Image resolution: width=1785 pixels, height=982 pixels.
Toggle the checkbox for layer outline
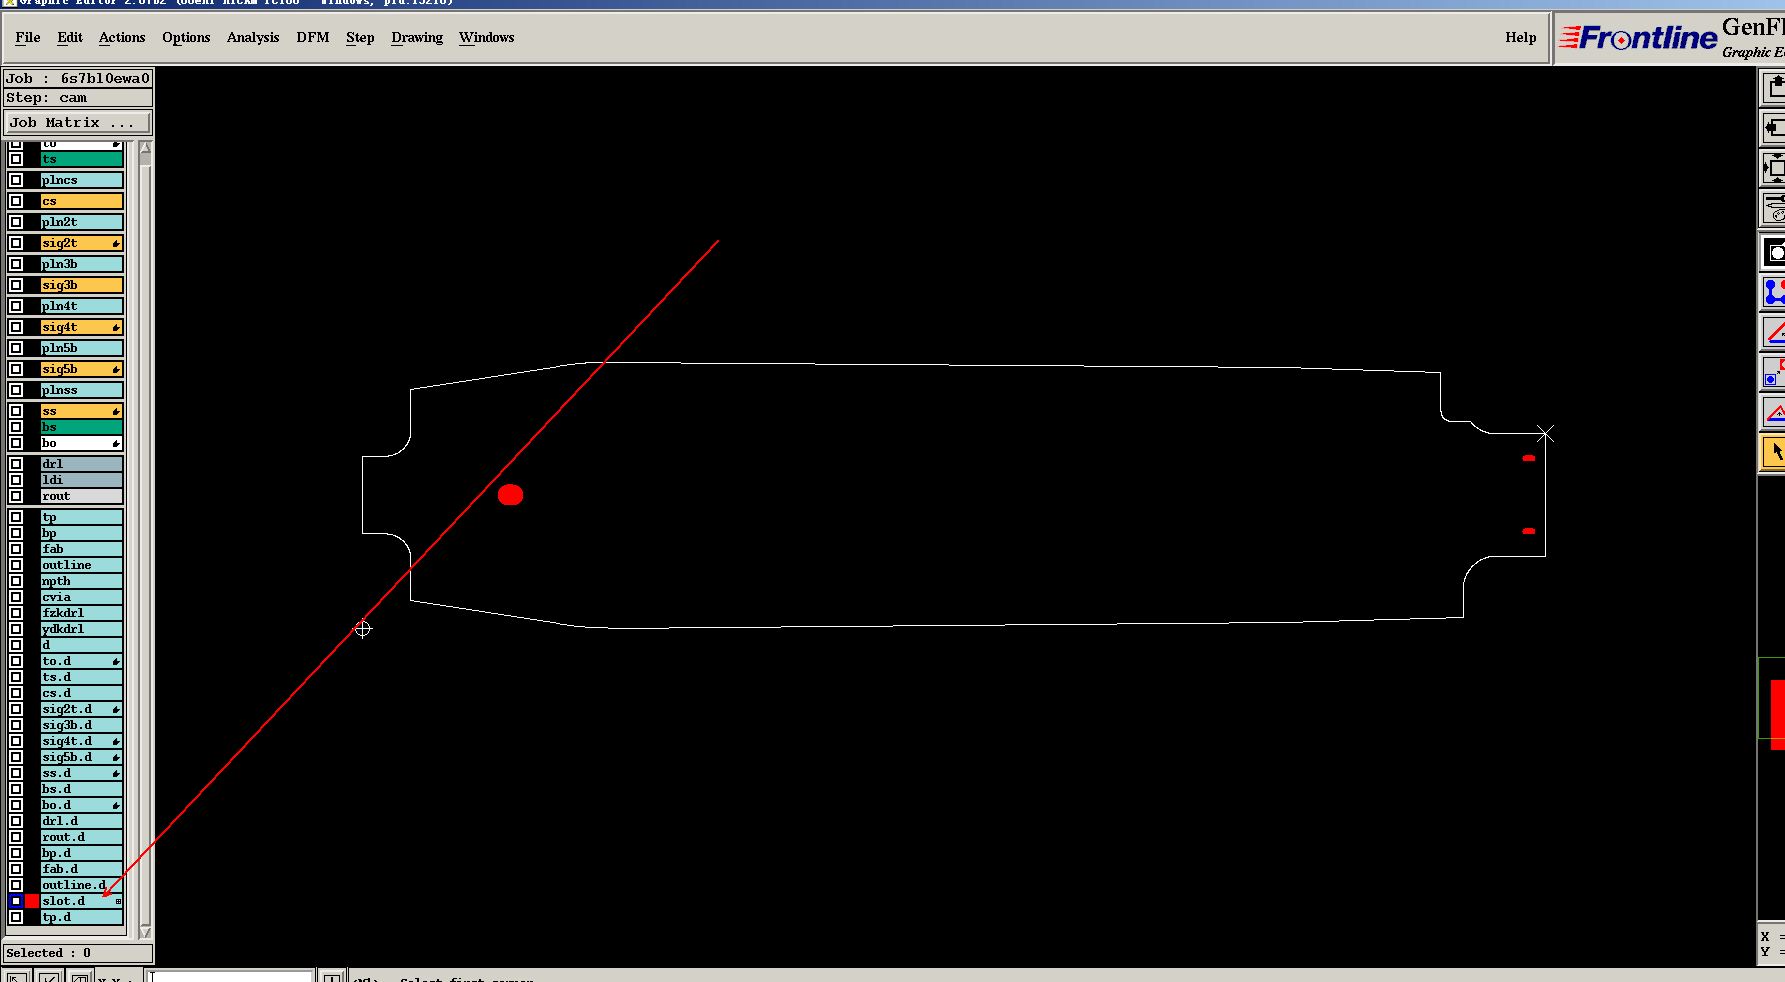(x=16, y=565)
